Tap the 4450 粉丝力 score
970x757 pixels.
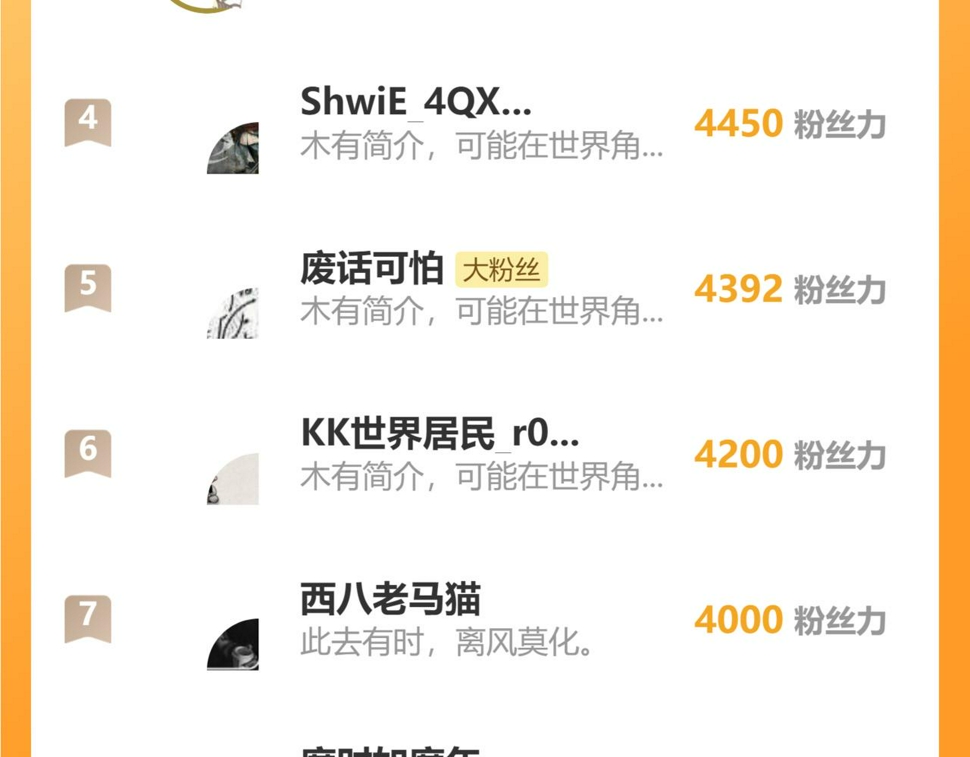point(790,123)
